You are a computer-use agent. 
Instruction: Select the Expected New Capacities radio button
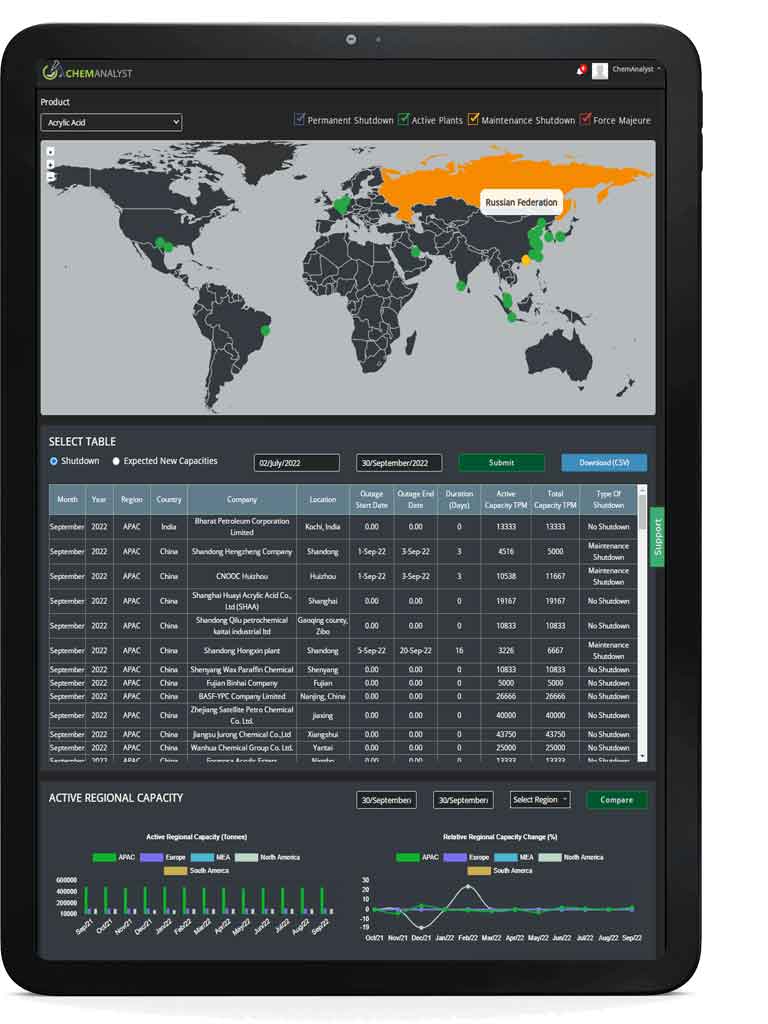coord(116,461)
